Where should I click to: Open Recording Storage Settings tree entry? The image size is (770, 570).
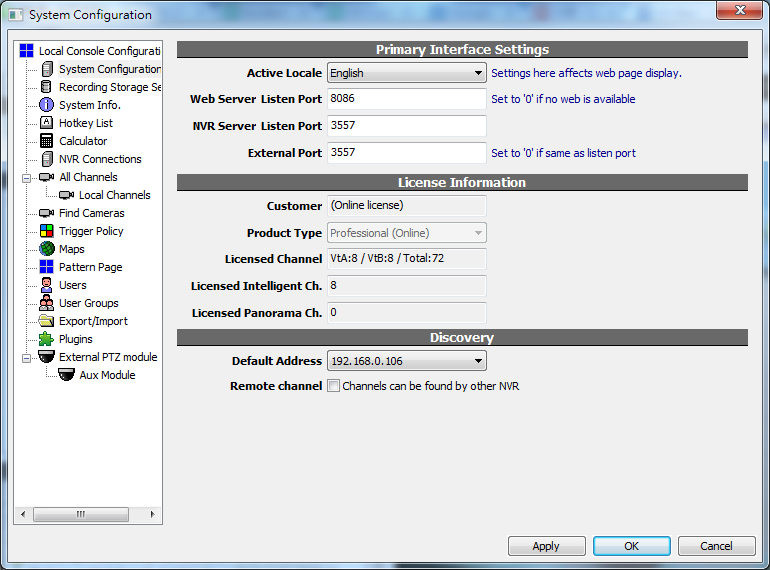110,87
